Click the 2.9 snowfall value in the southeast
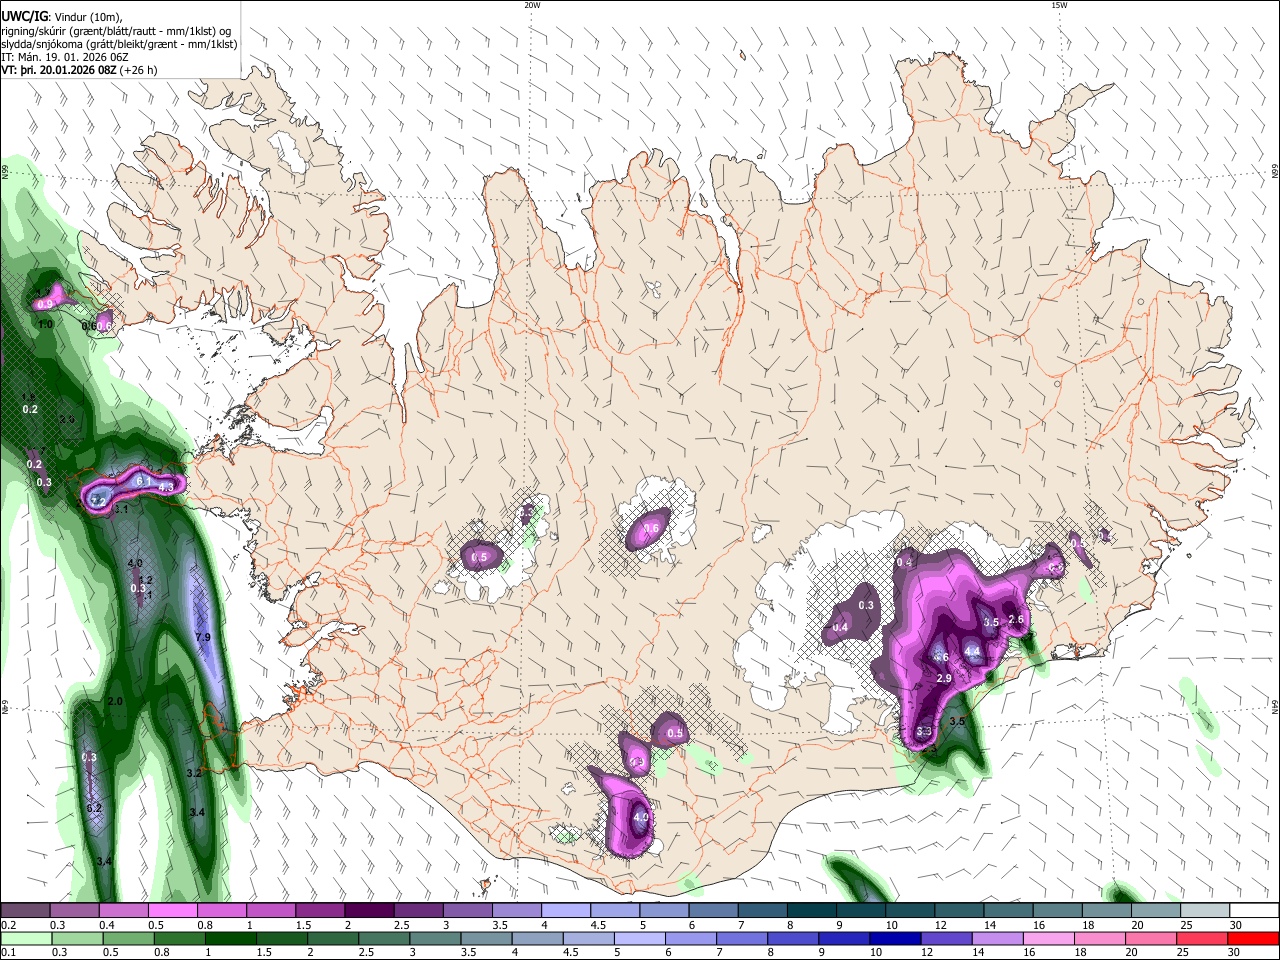This screenshot has height=960, width=1280. point(943,678)
